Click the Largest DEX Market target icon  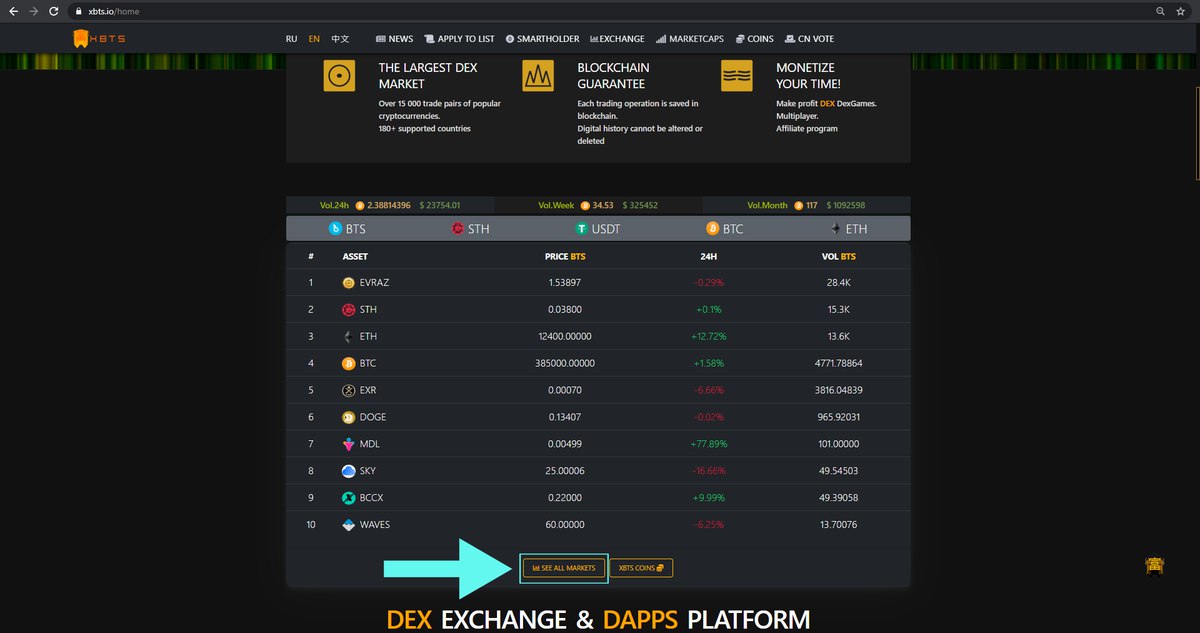[339, 76]
